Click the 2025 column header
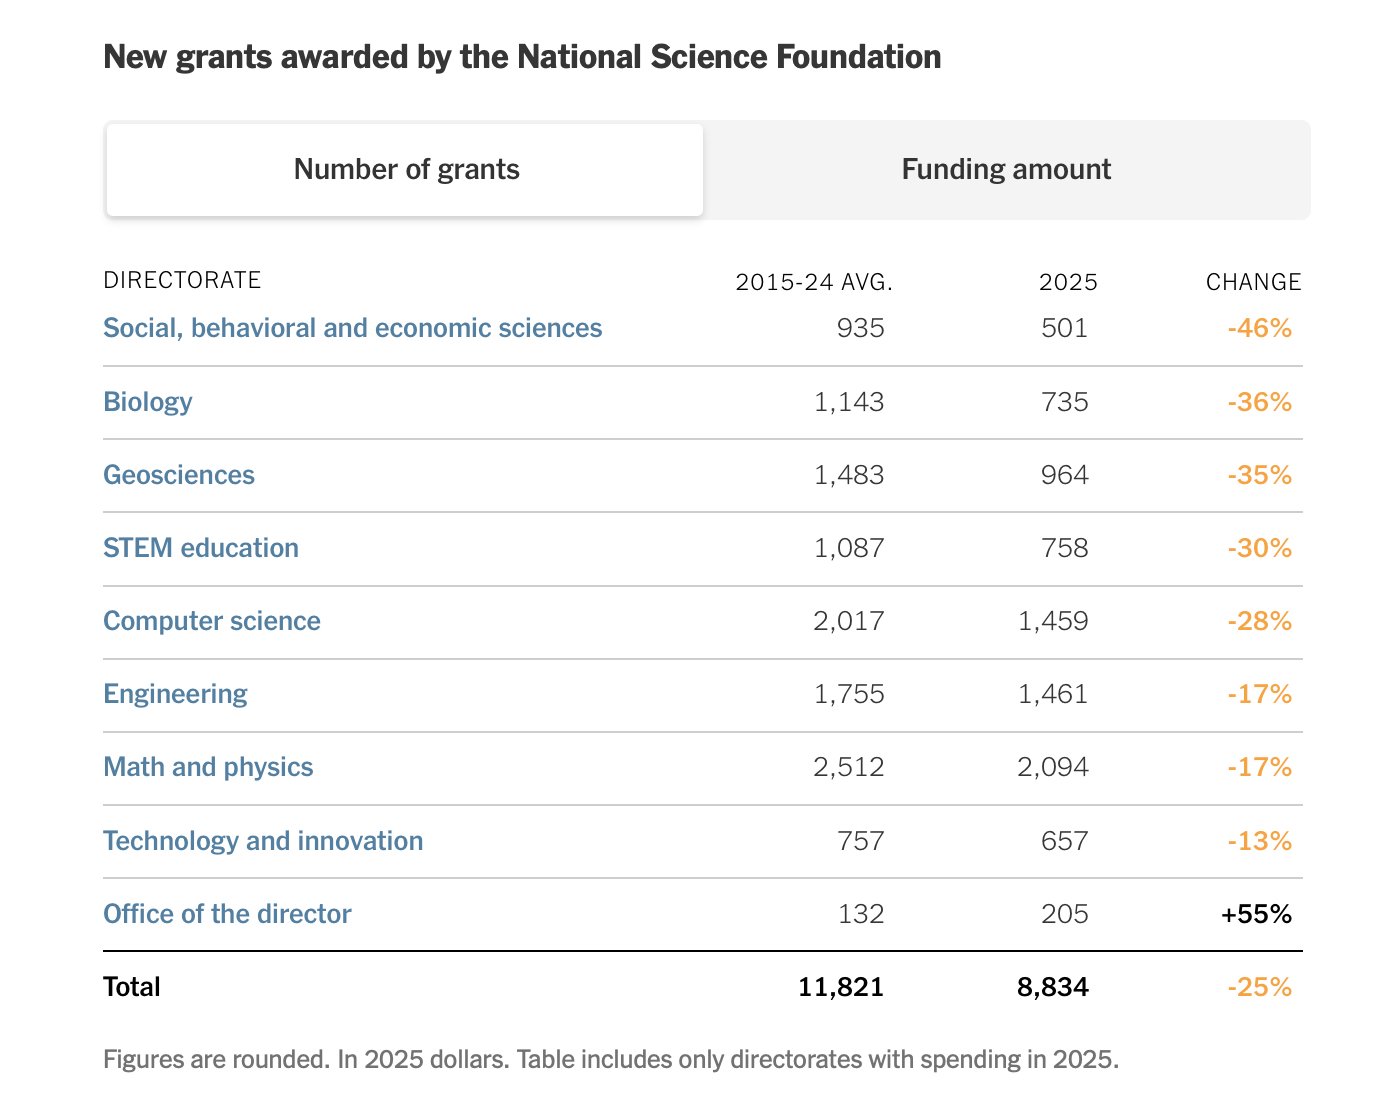Image resolution: width=1376 pixels, height=1116 pixels. [1068, 282]
